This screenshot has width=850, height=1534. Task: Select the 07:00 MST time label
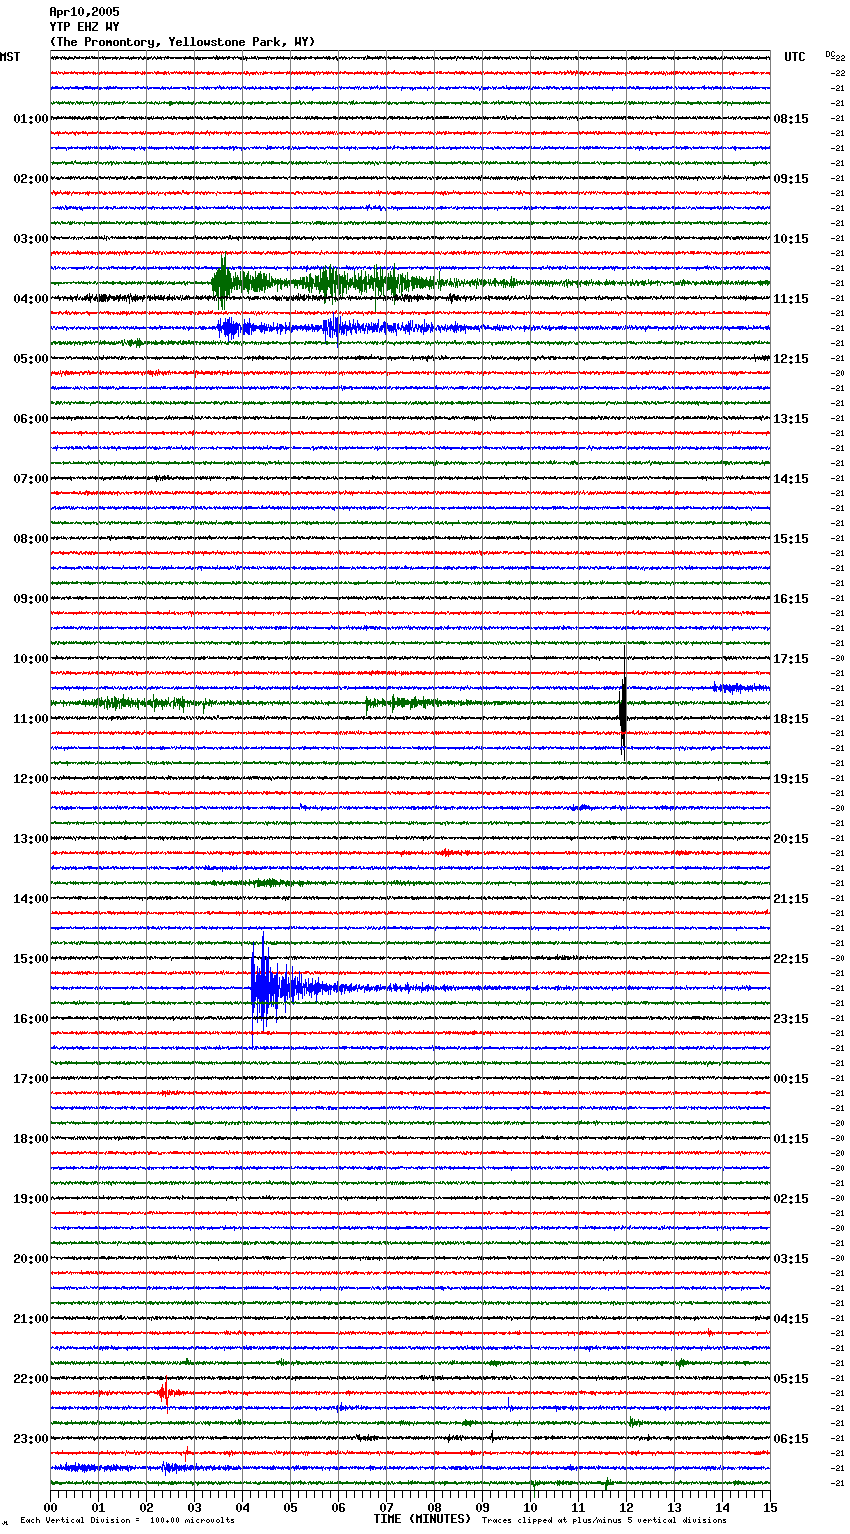[x=31, y=479]
